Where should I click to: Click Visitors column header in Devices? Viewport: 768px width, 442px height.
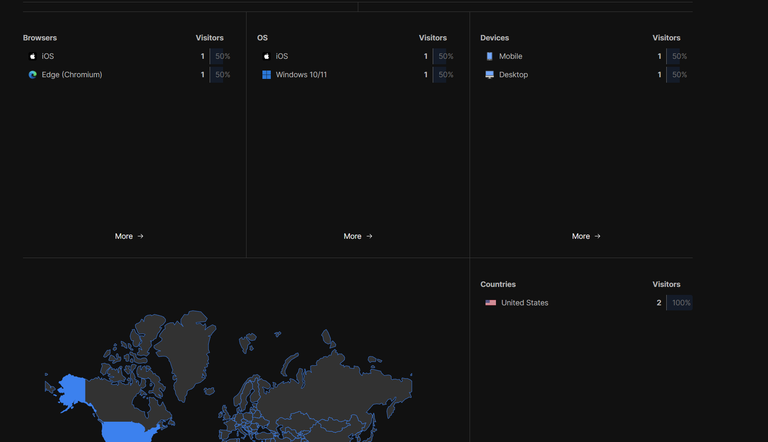point(666,38)
